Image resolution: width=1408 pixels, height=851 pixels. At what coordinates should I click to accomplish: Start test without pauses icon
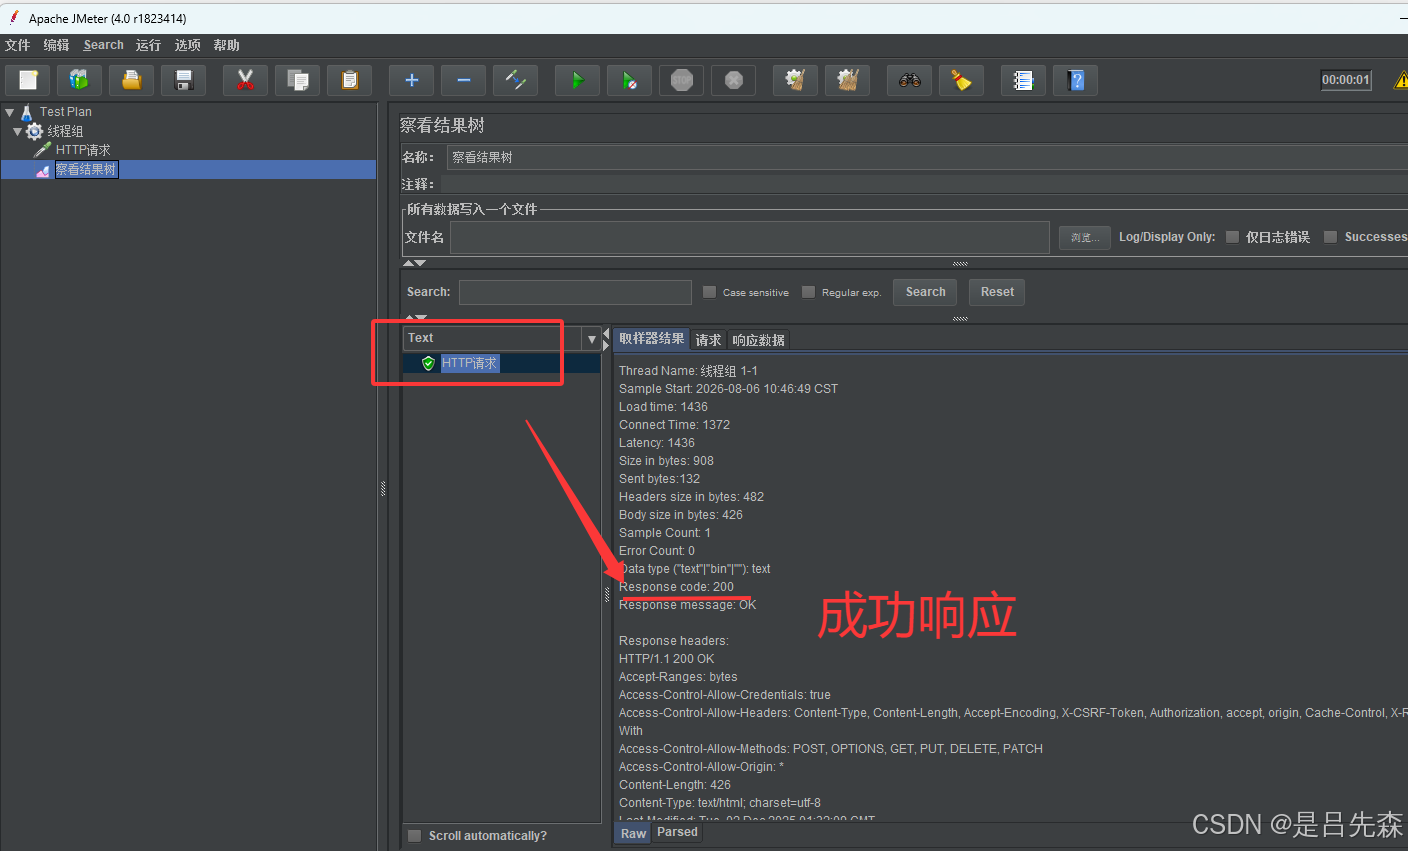coord(630,80)
